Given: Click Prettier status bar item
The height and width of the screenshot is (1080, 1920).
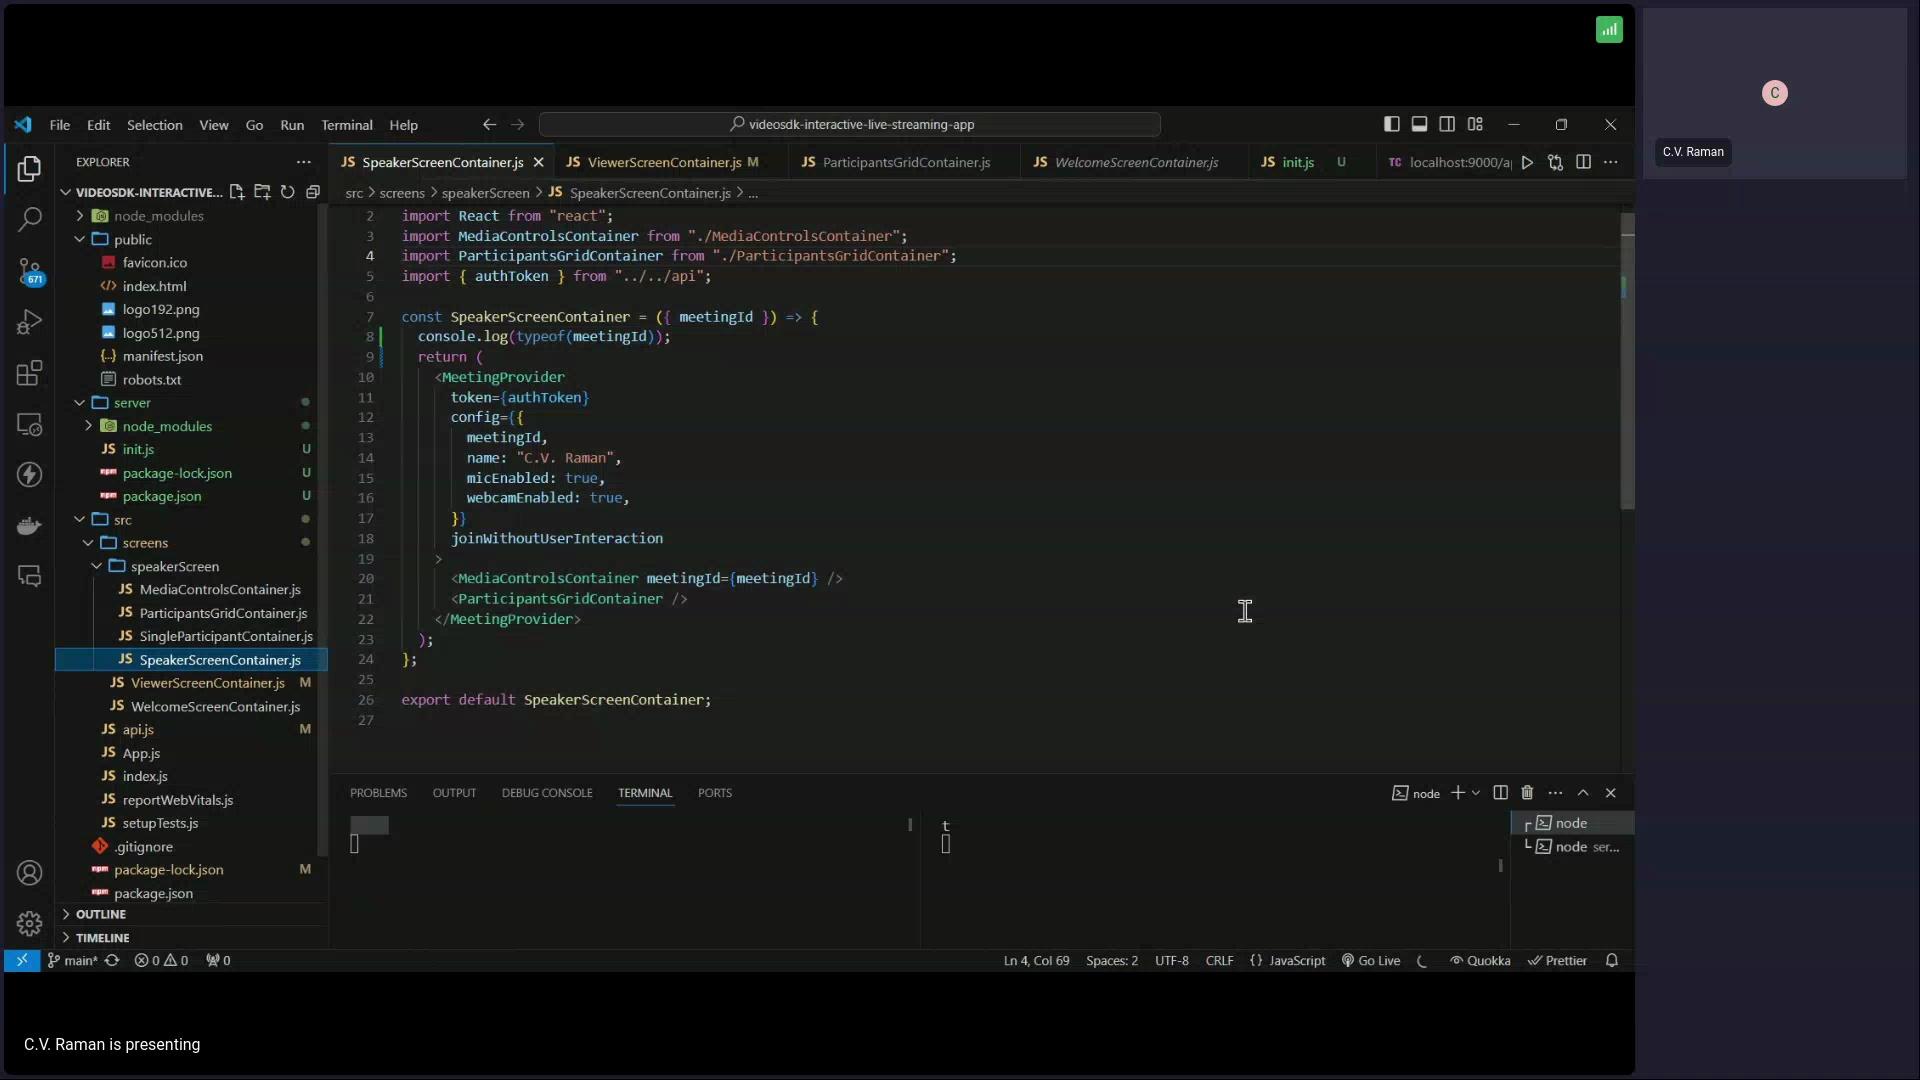Looking at the screenshot, I should click(1557, 961).
